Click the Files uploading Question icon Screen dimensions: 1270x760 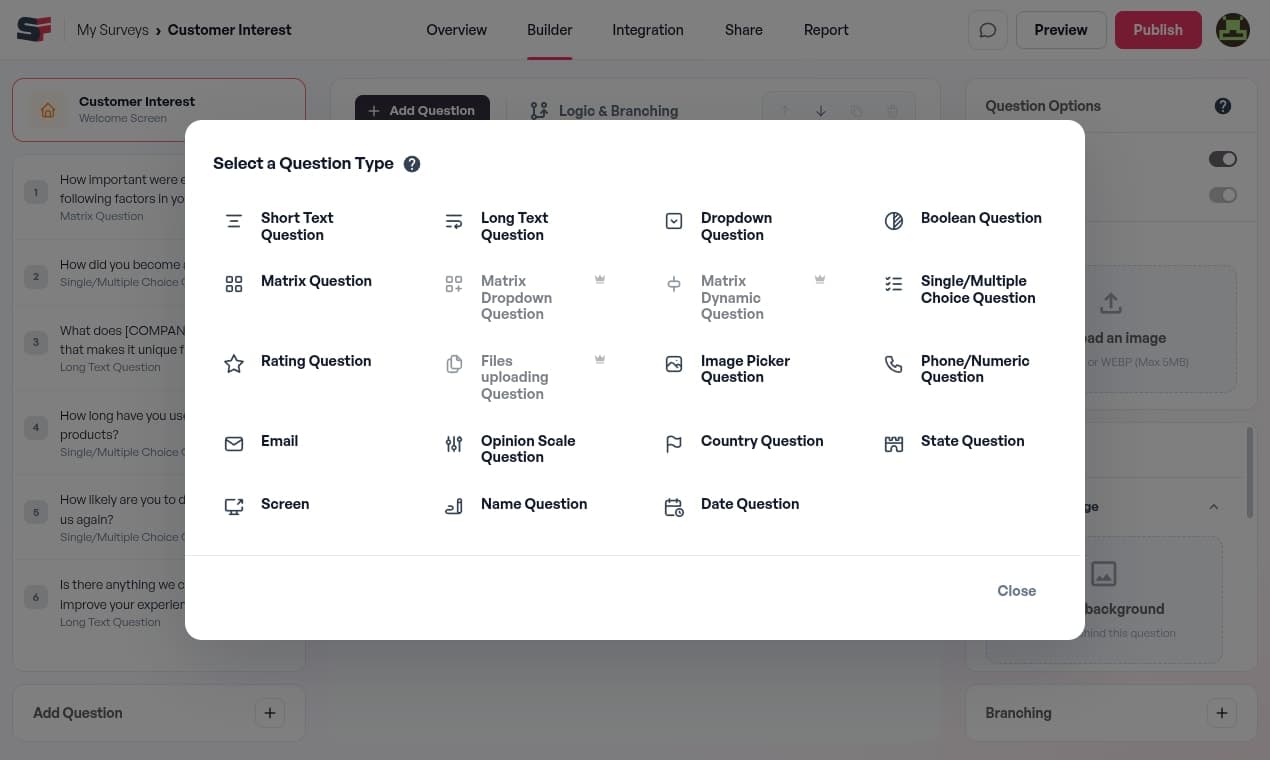454,364
